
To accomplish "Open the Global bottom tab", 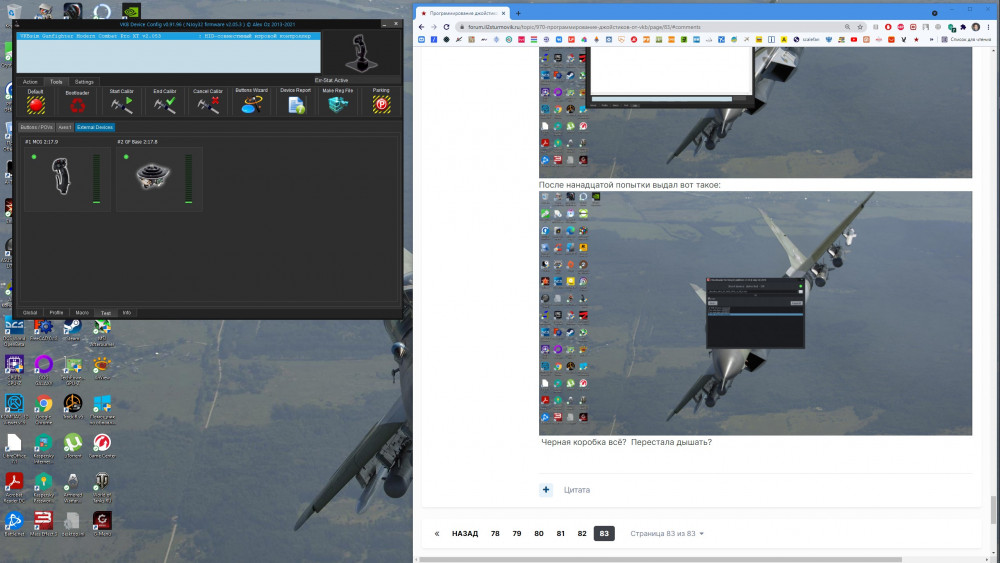I will (x=30, y=312).
